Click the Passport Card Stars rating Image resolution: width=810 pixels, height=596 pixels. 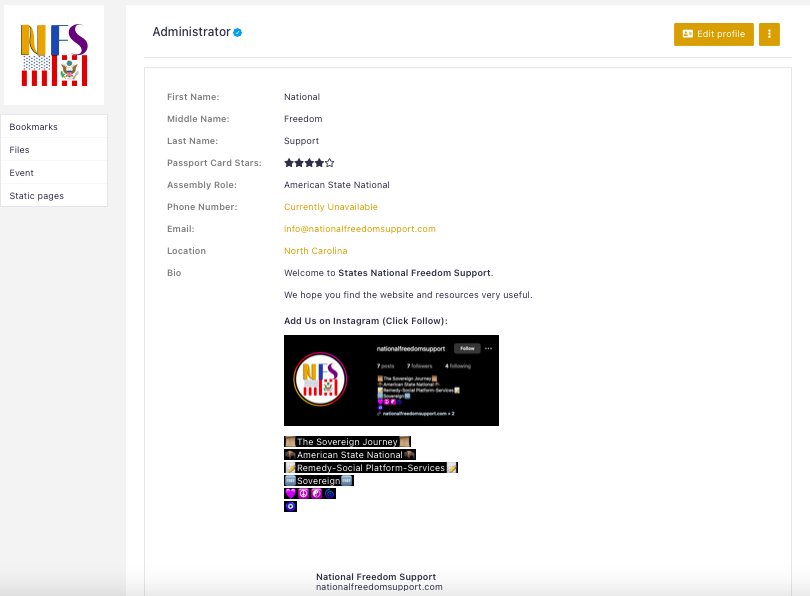(309, 163)
